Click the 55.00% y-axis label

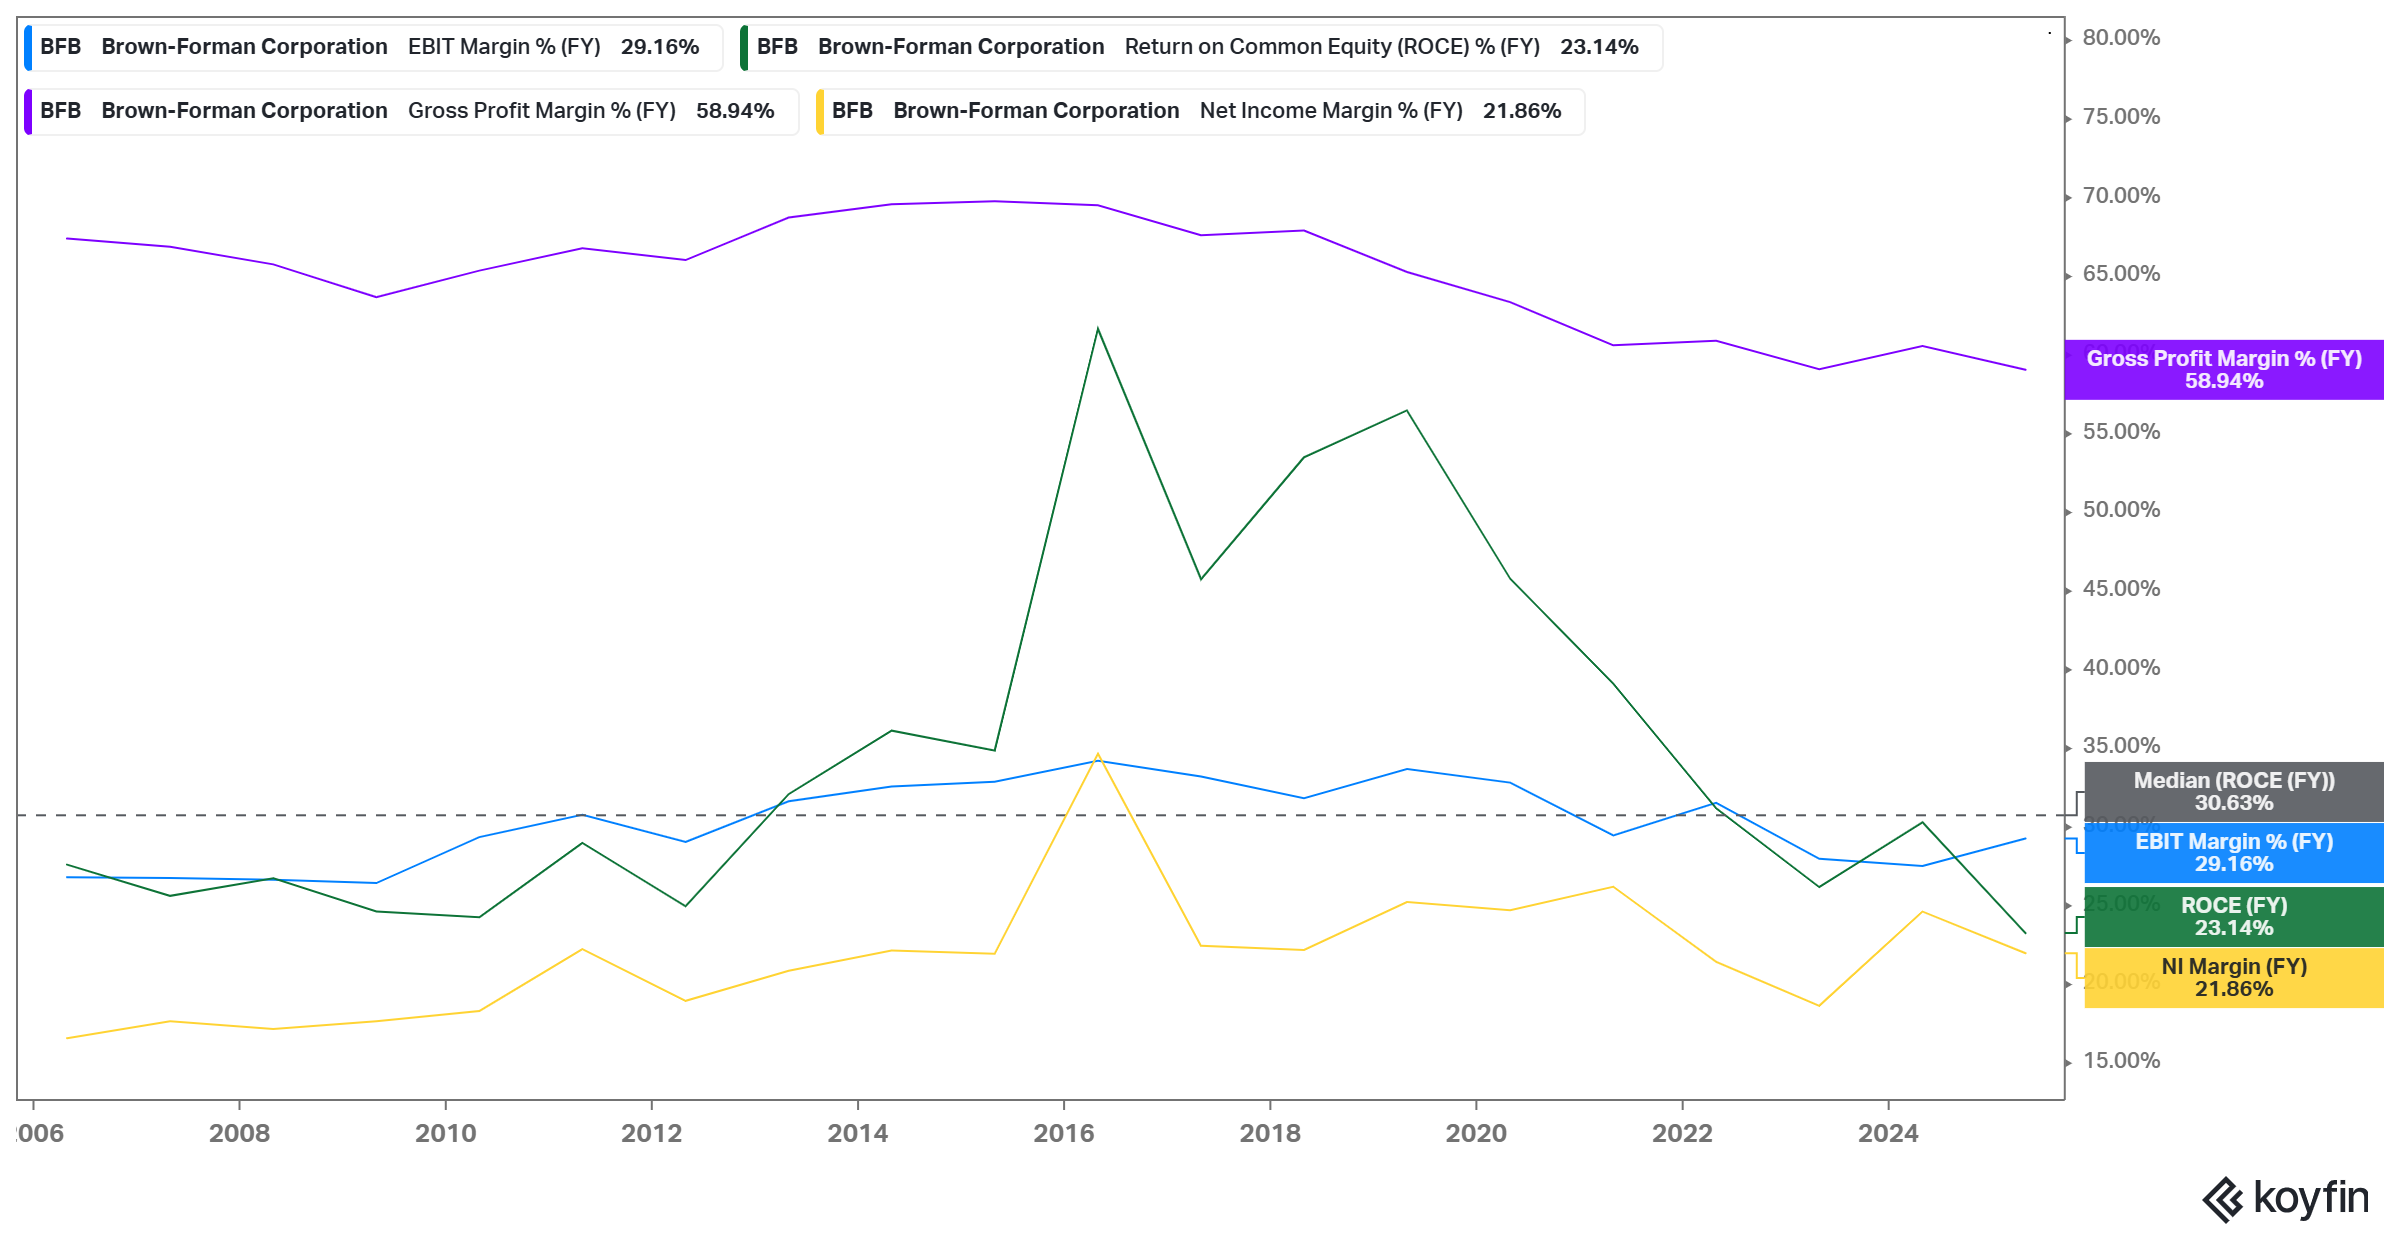(2121, 432)
